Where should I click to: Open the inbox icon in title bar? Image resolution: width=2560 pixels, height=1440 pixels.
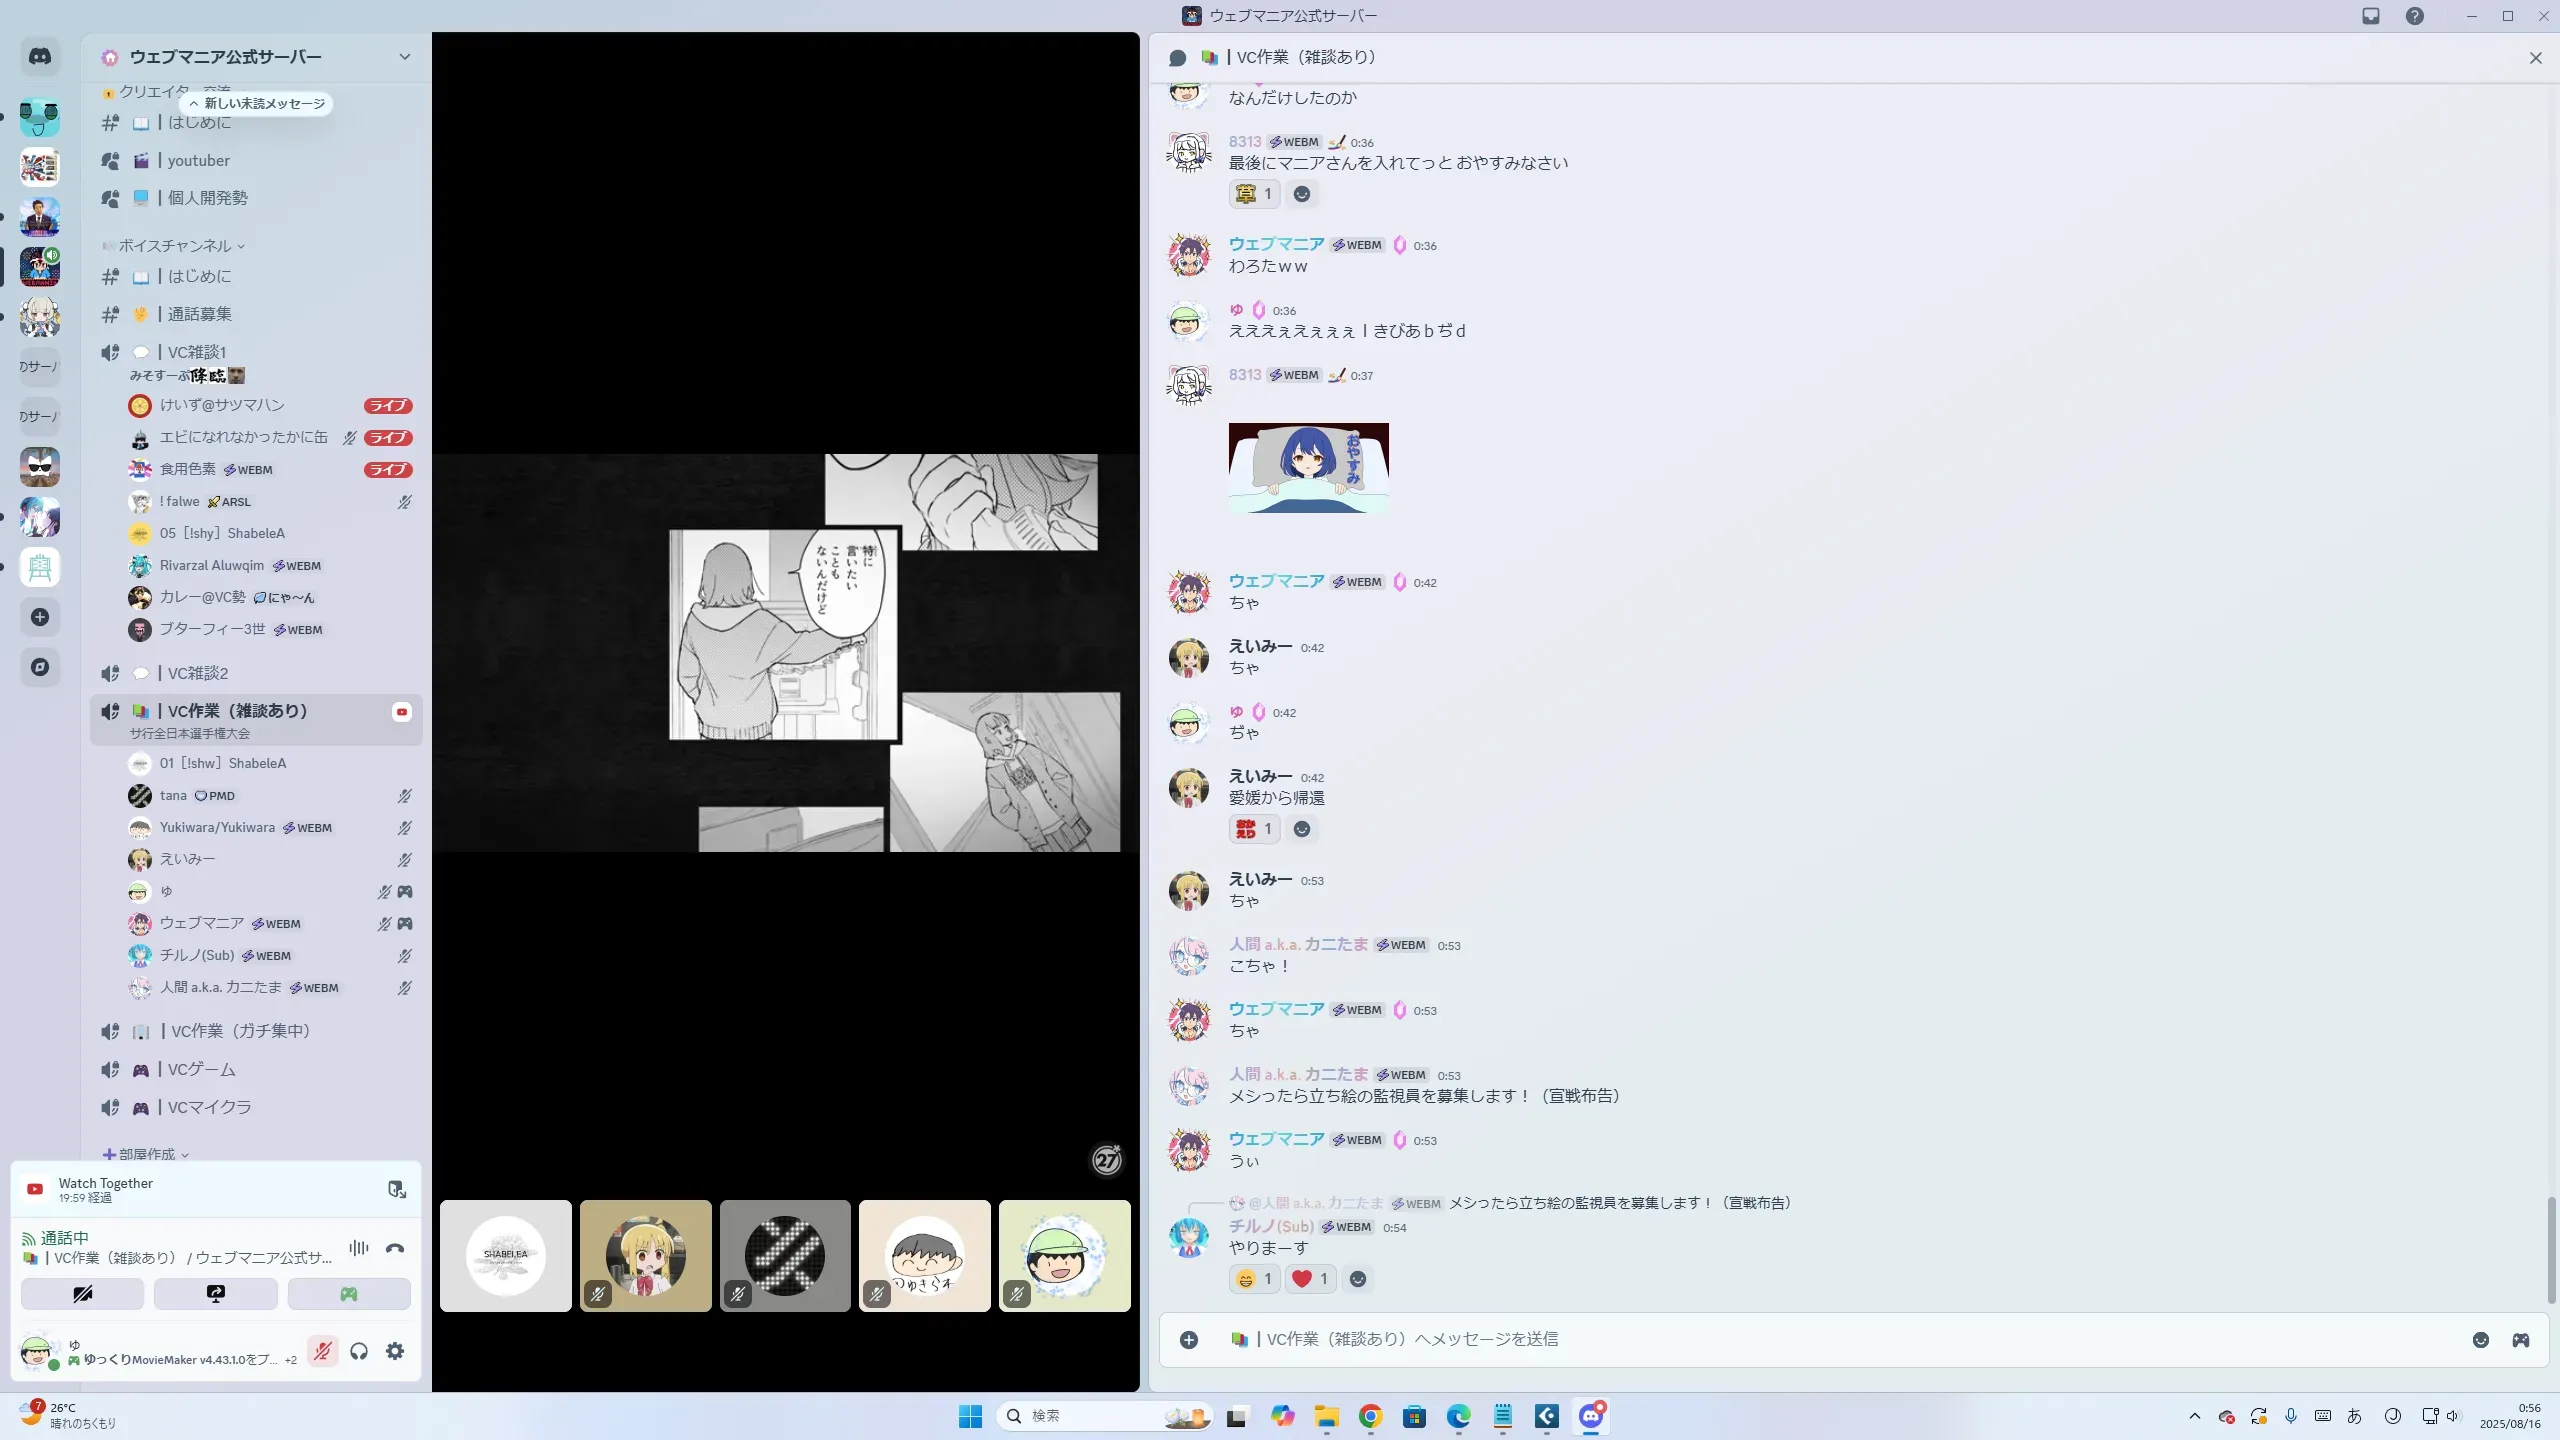pyautogui.click(x=2371, y=16)
